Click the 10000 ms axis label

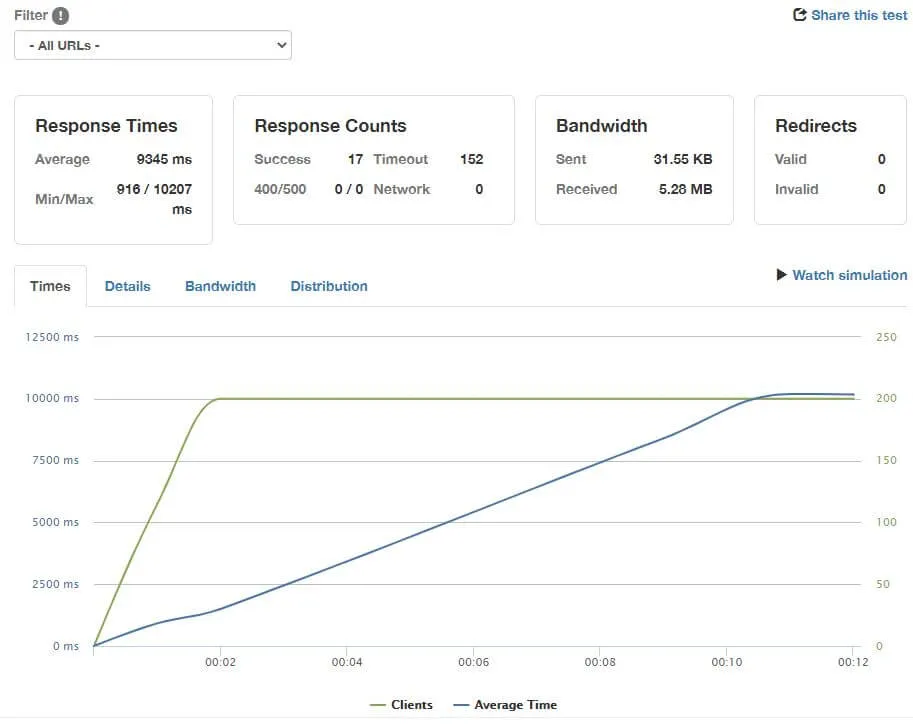52,398
